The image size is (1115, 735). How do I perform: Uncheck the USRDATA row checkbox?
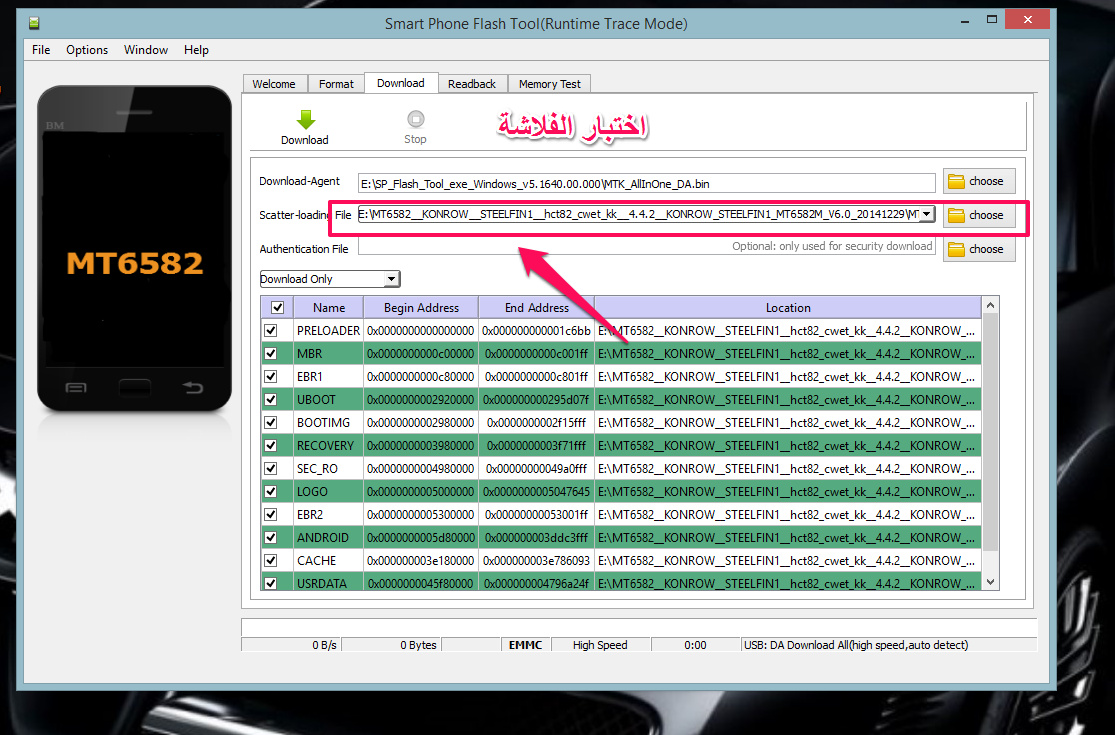coord(271,583)
